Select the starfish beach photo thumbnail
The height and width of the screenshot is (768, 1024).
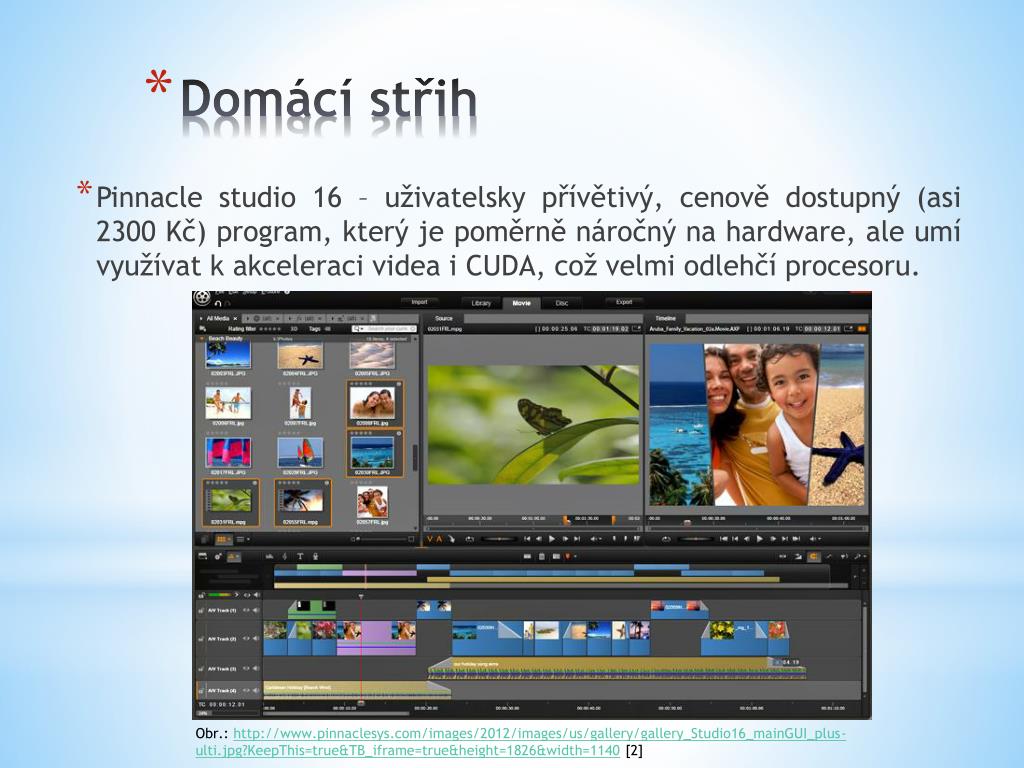(x=300, y=357)
